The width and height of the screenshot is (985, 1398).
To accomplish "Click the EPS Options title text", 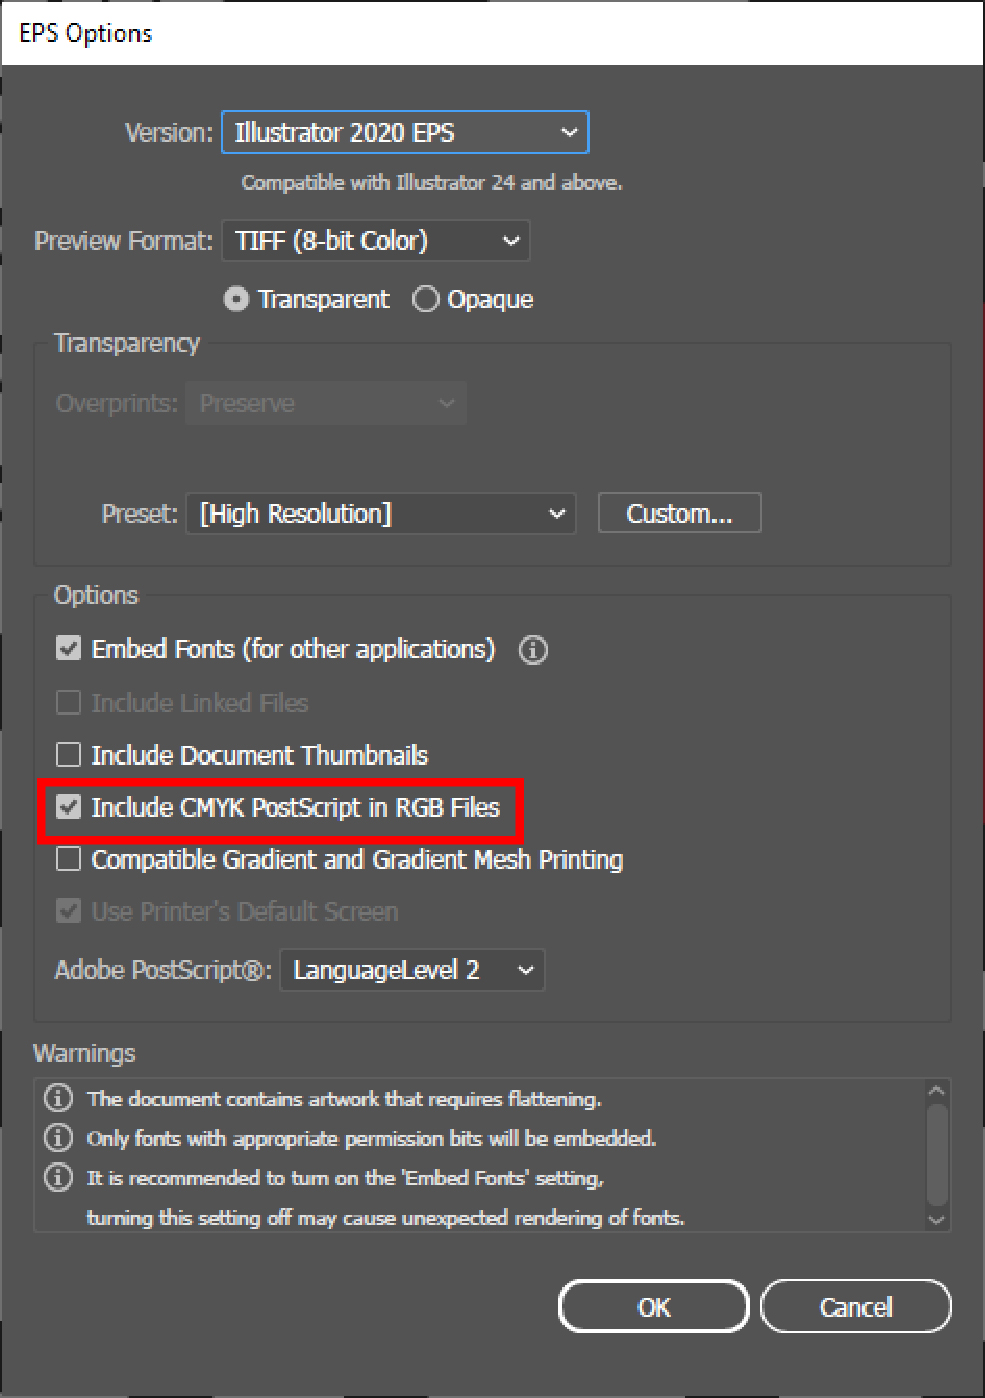I will 86,33.
